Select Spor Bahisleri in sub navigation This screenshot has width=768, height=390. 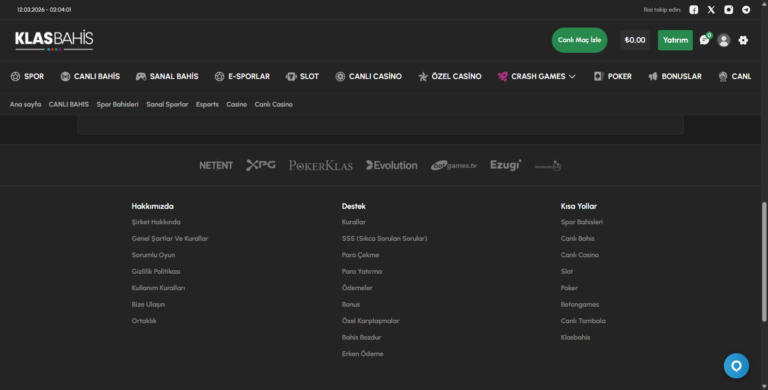[x=118, y=104]
